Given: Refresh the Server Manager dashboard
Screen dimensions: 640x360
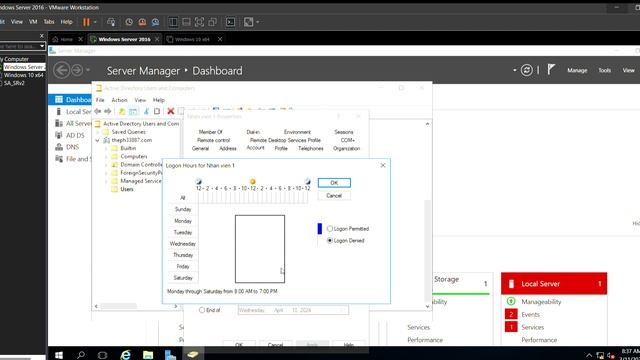Looking at the screenshot, I should click(527, 70).
